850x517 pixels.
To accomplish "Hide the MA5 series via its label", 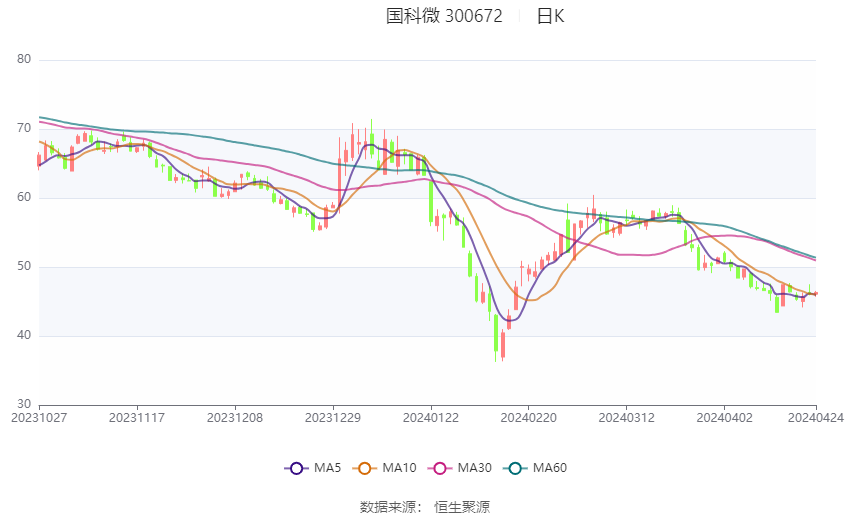I will pyautogui.click(x=327, y=468).
